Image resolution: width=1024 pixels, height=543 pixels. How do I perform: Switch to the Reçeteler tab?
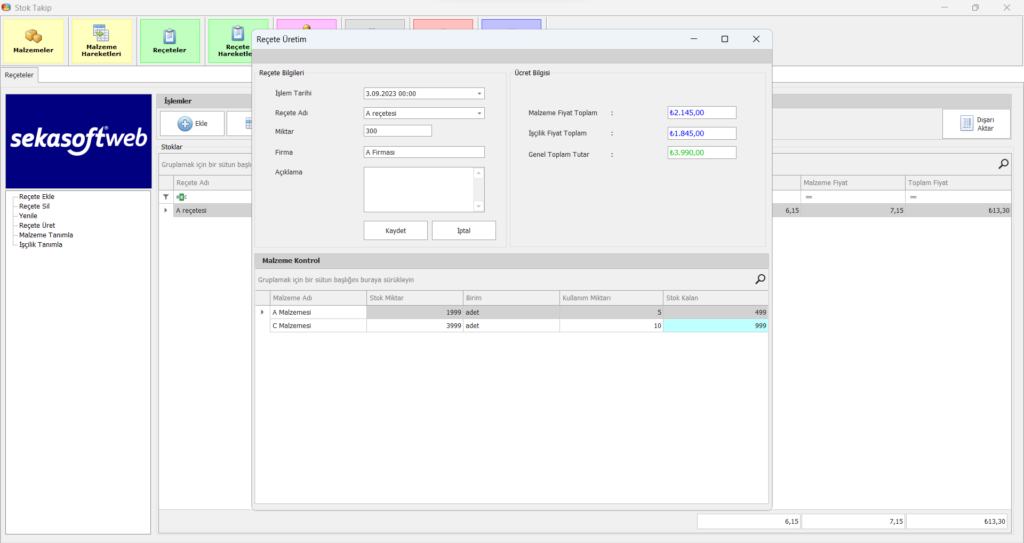[x=20, y=75]
